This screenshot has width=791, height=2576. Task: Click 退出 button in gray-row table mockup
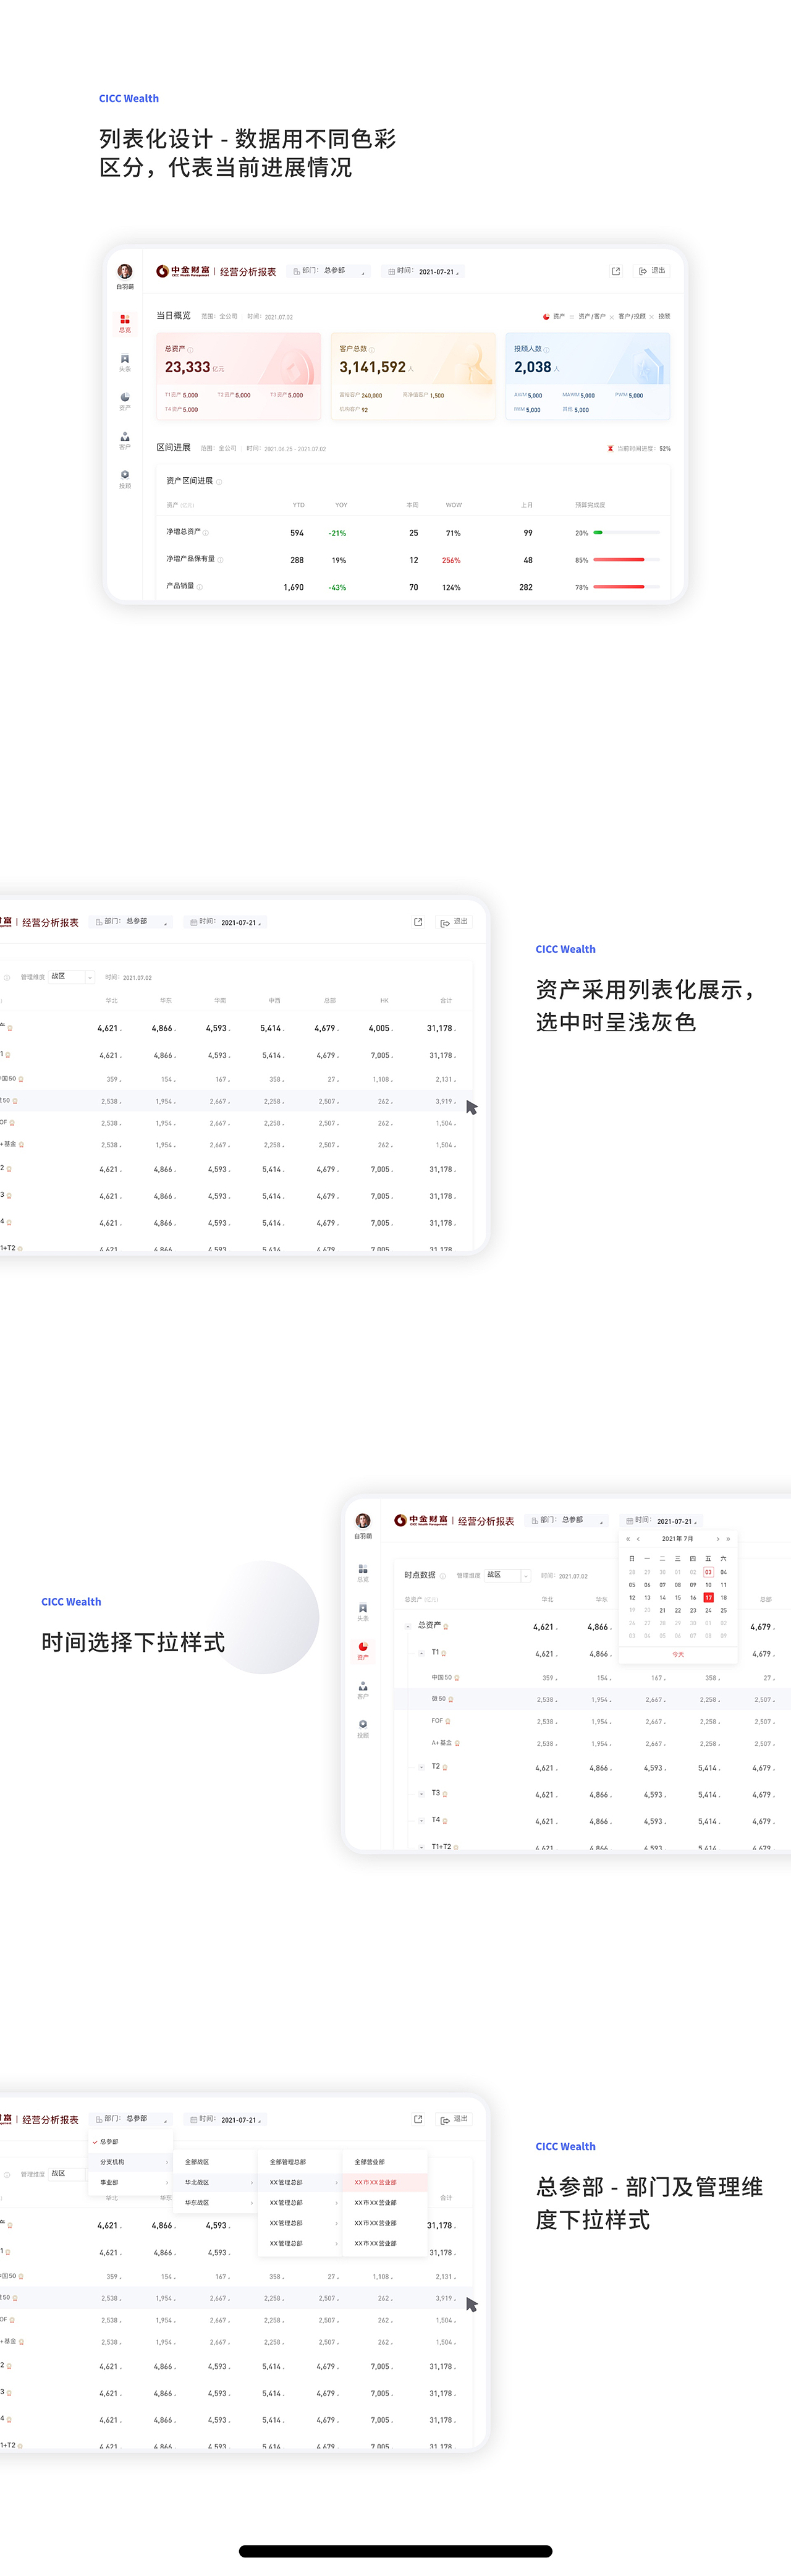(454, 922)
